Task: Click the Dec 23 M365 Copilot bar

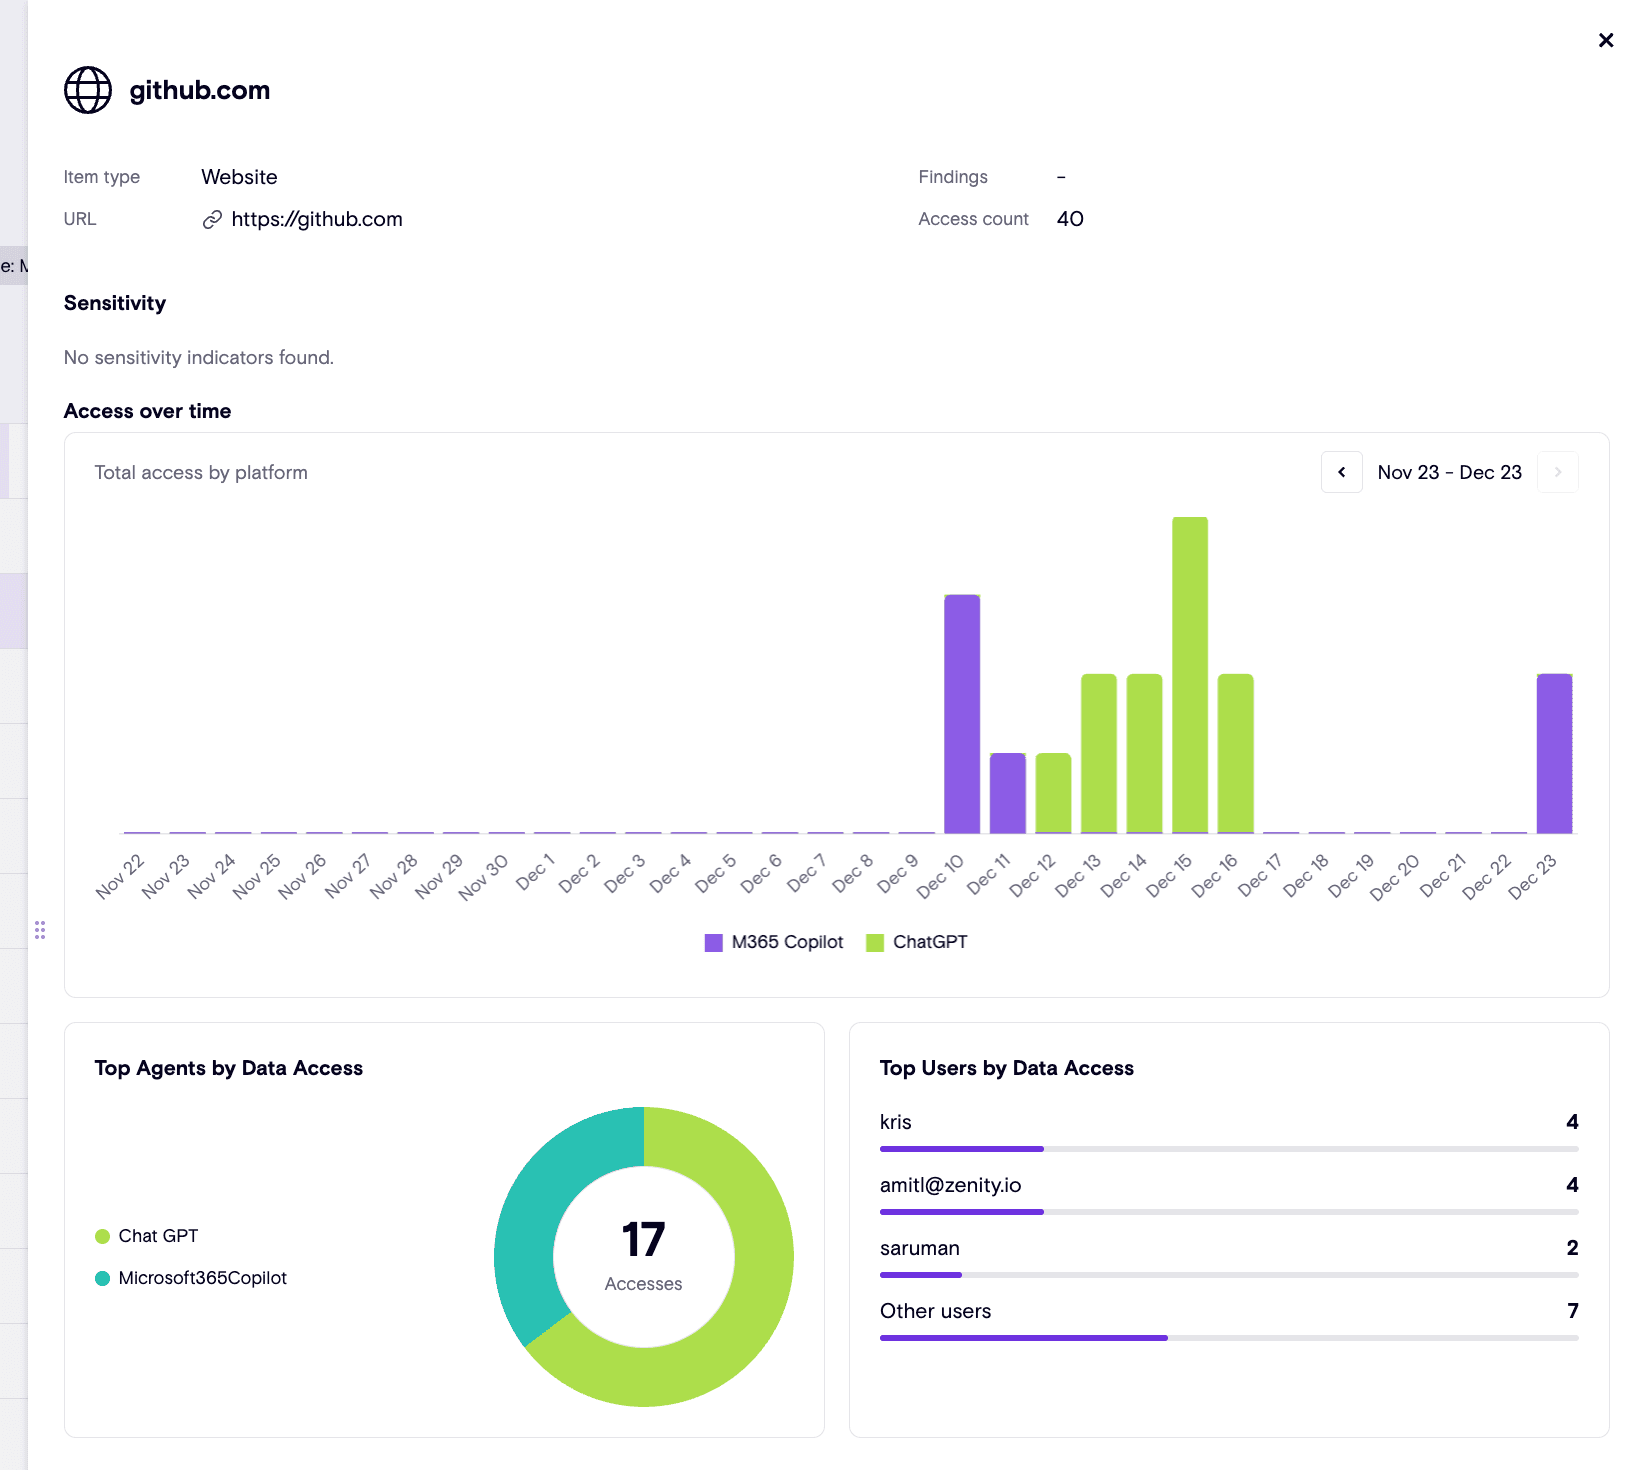Action: pyautogui.click(x=1554, y=753)
